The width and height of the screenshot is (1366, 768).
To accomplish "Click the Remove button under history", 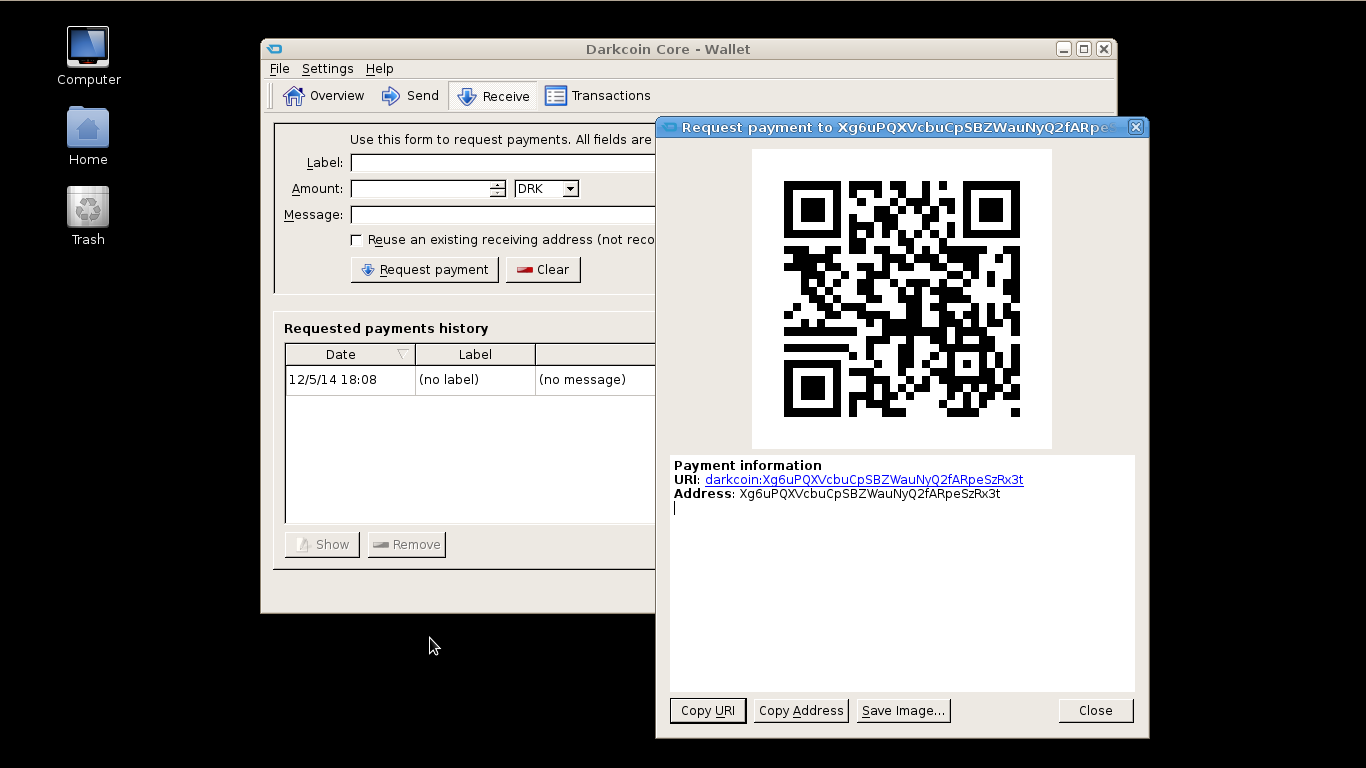I will pyautogui.click(x=407, y=545).
